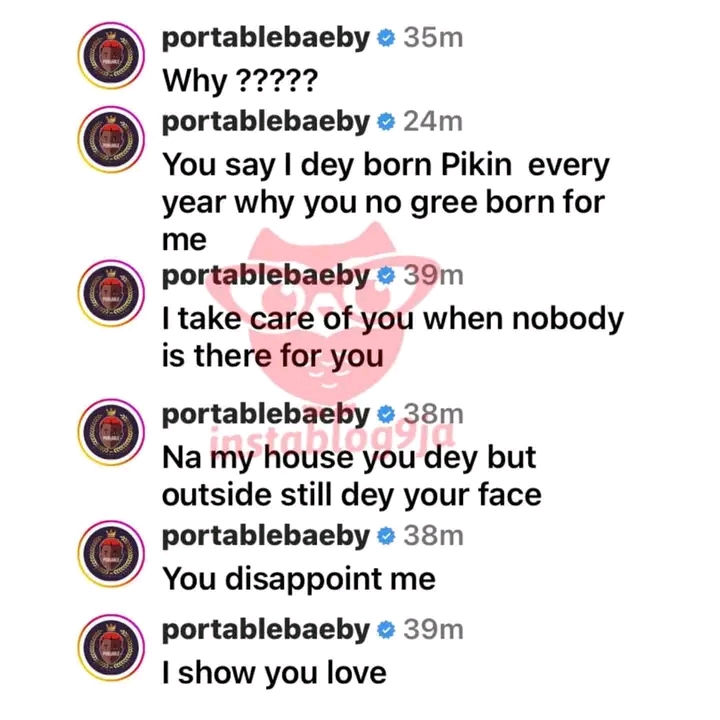Click verified badge on the 35m comment
This screenshot has width=720, height=720.
[x=385, y=39]
